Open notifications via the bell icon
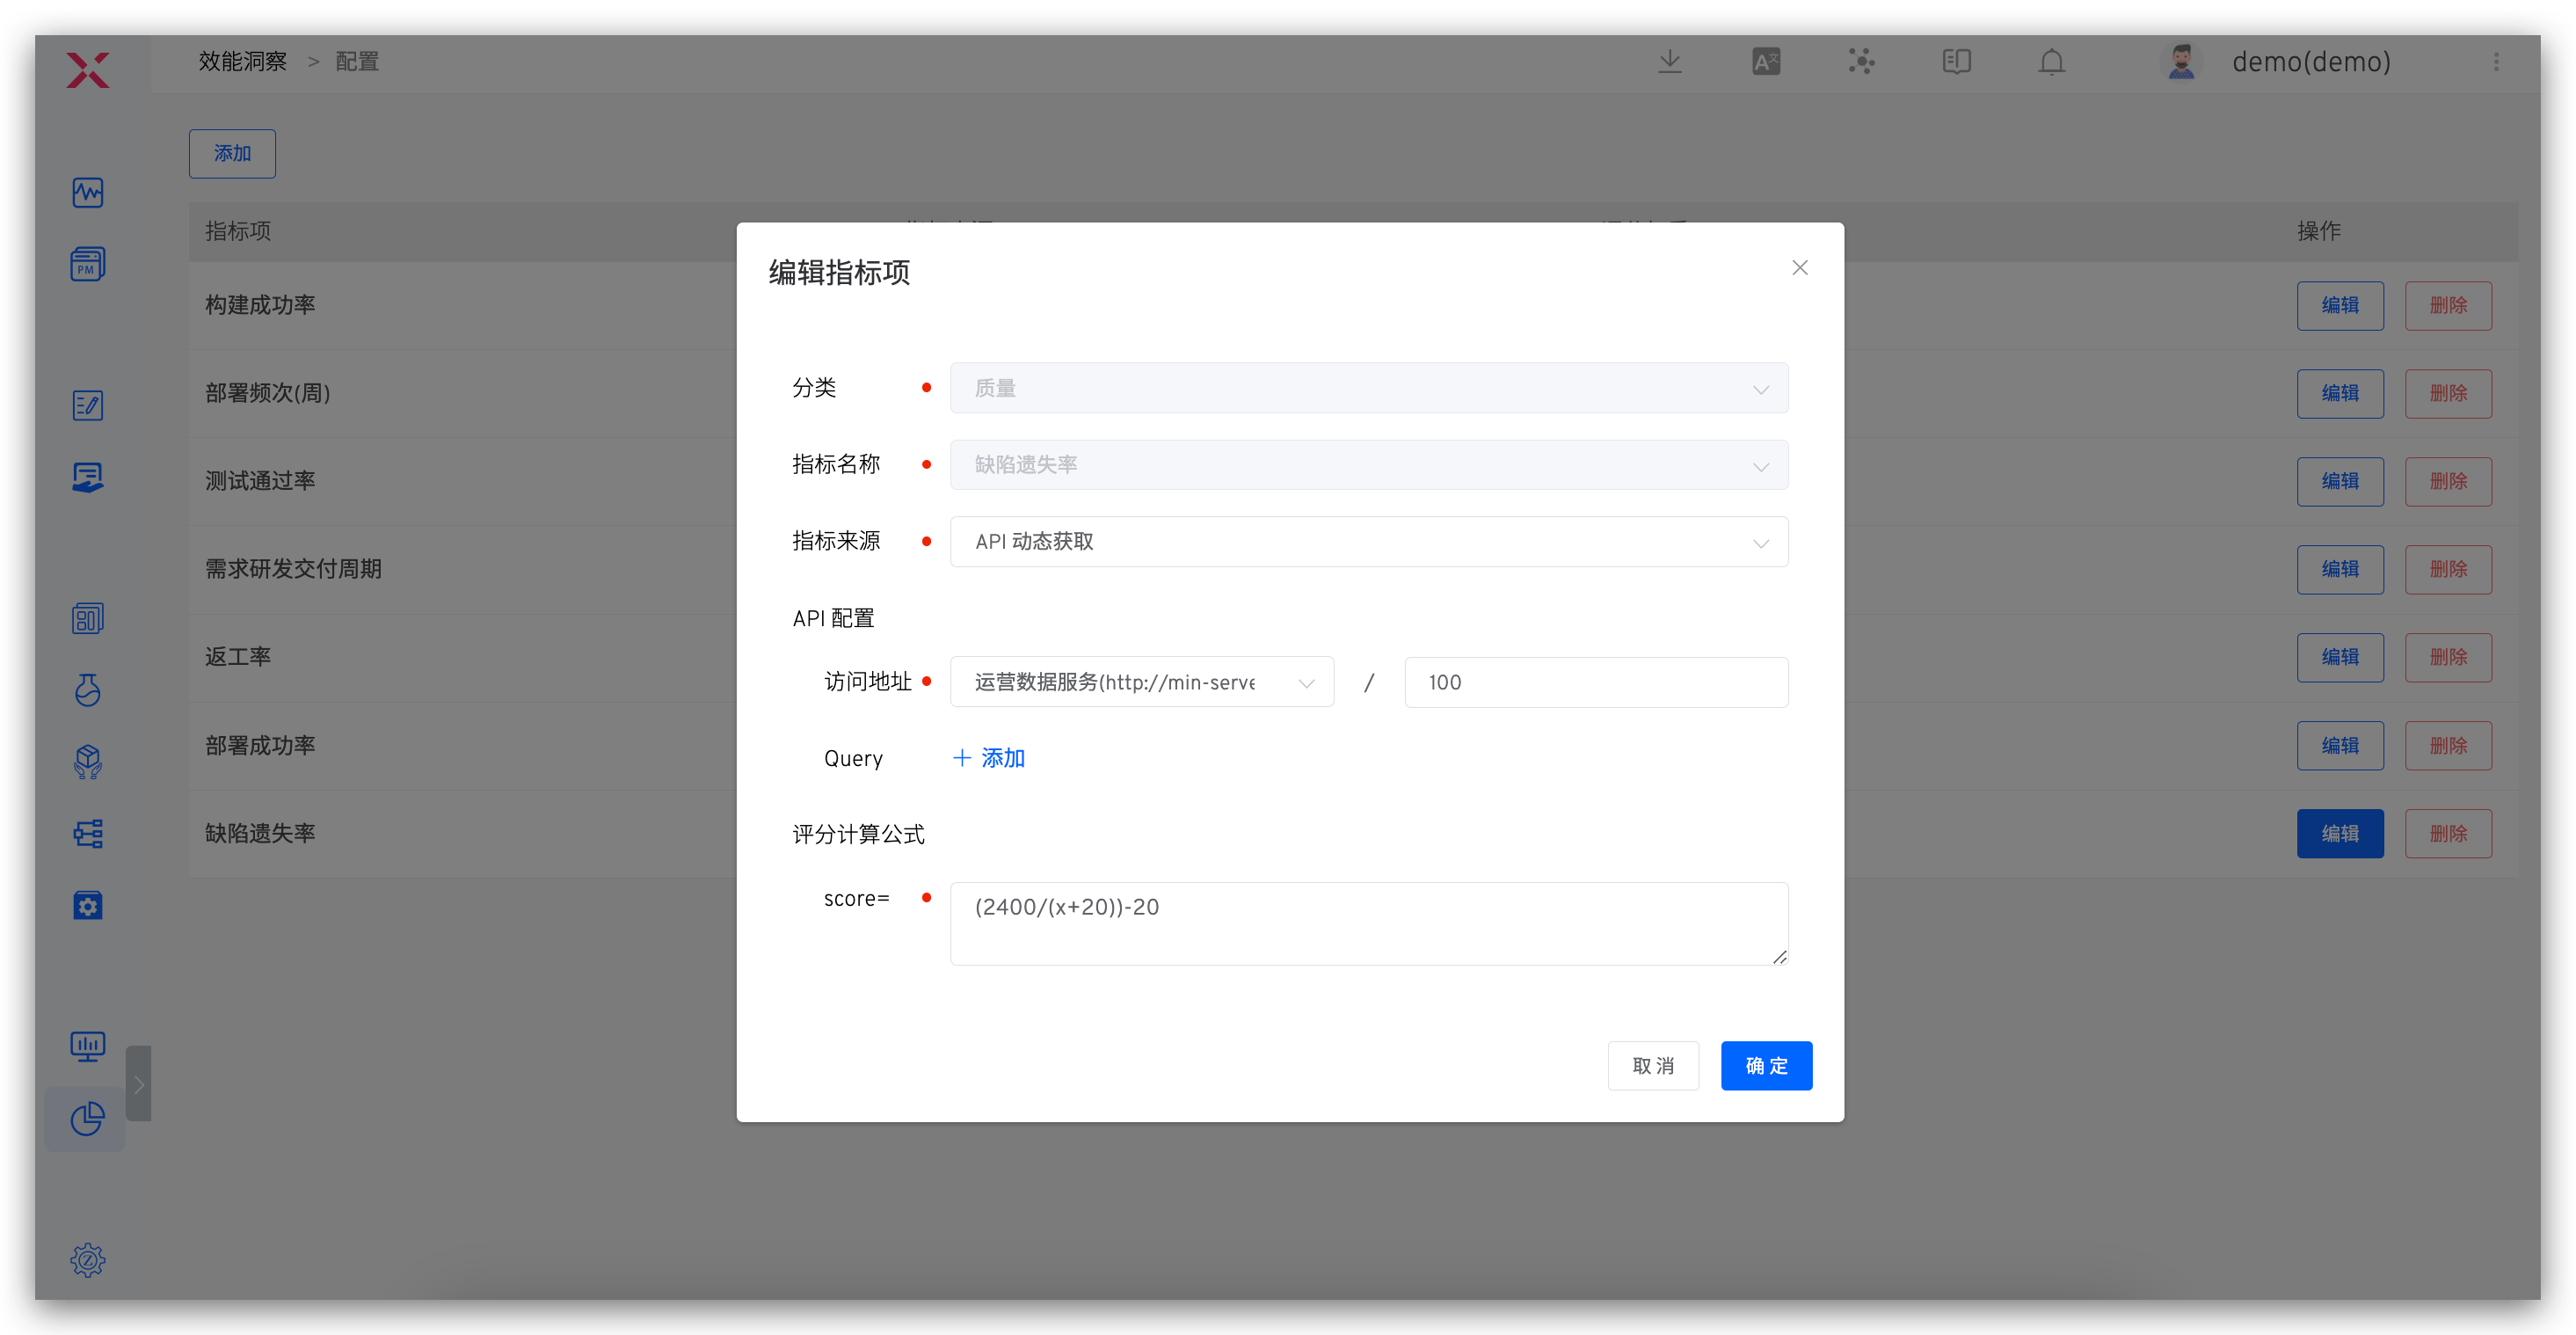Screen dimensions: 2576x1335 coord(2051,61)
